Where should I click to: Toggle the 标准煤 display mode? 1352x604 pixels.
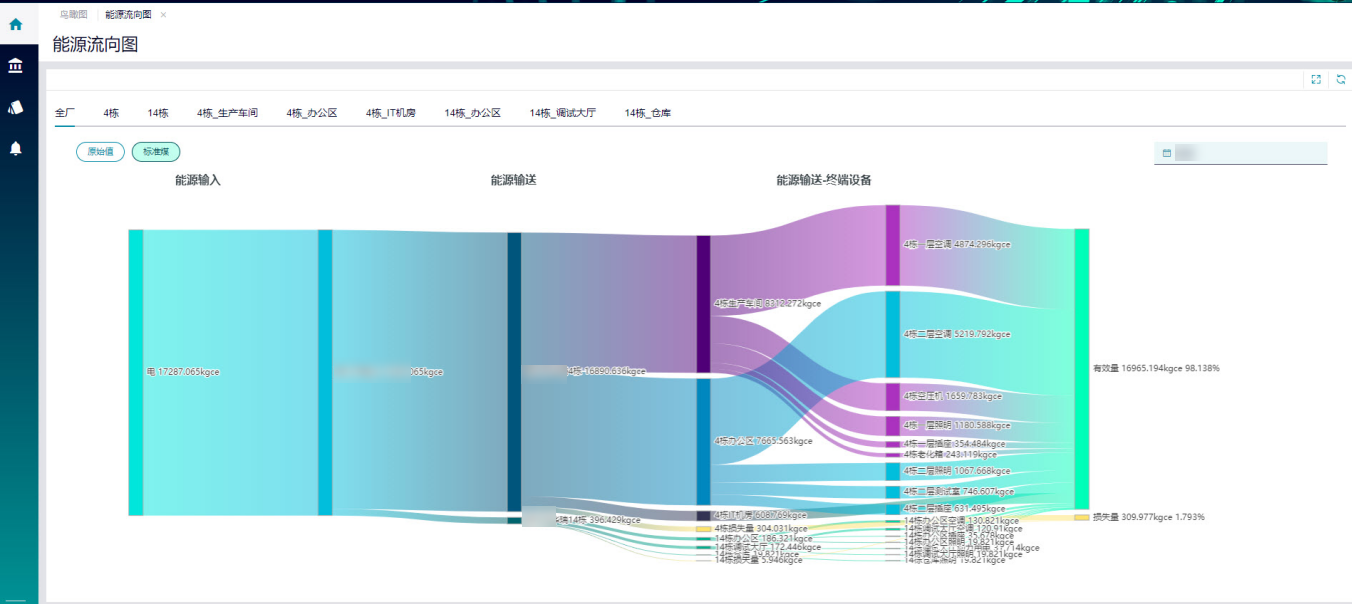(x=156, y=152)
